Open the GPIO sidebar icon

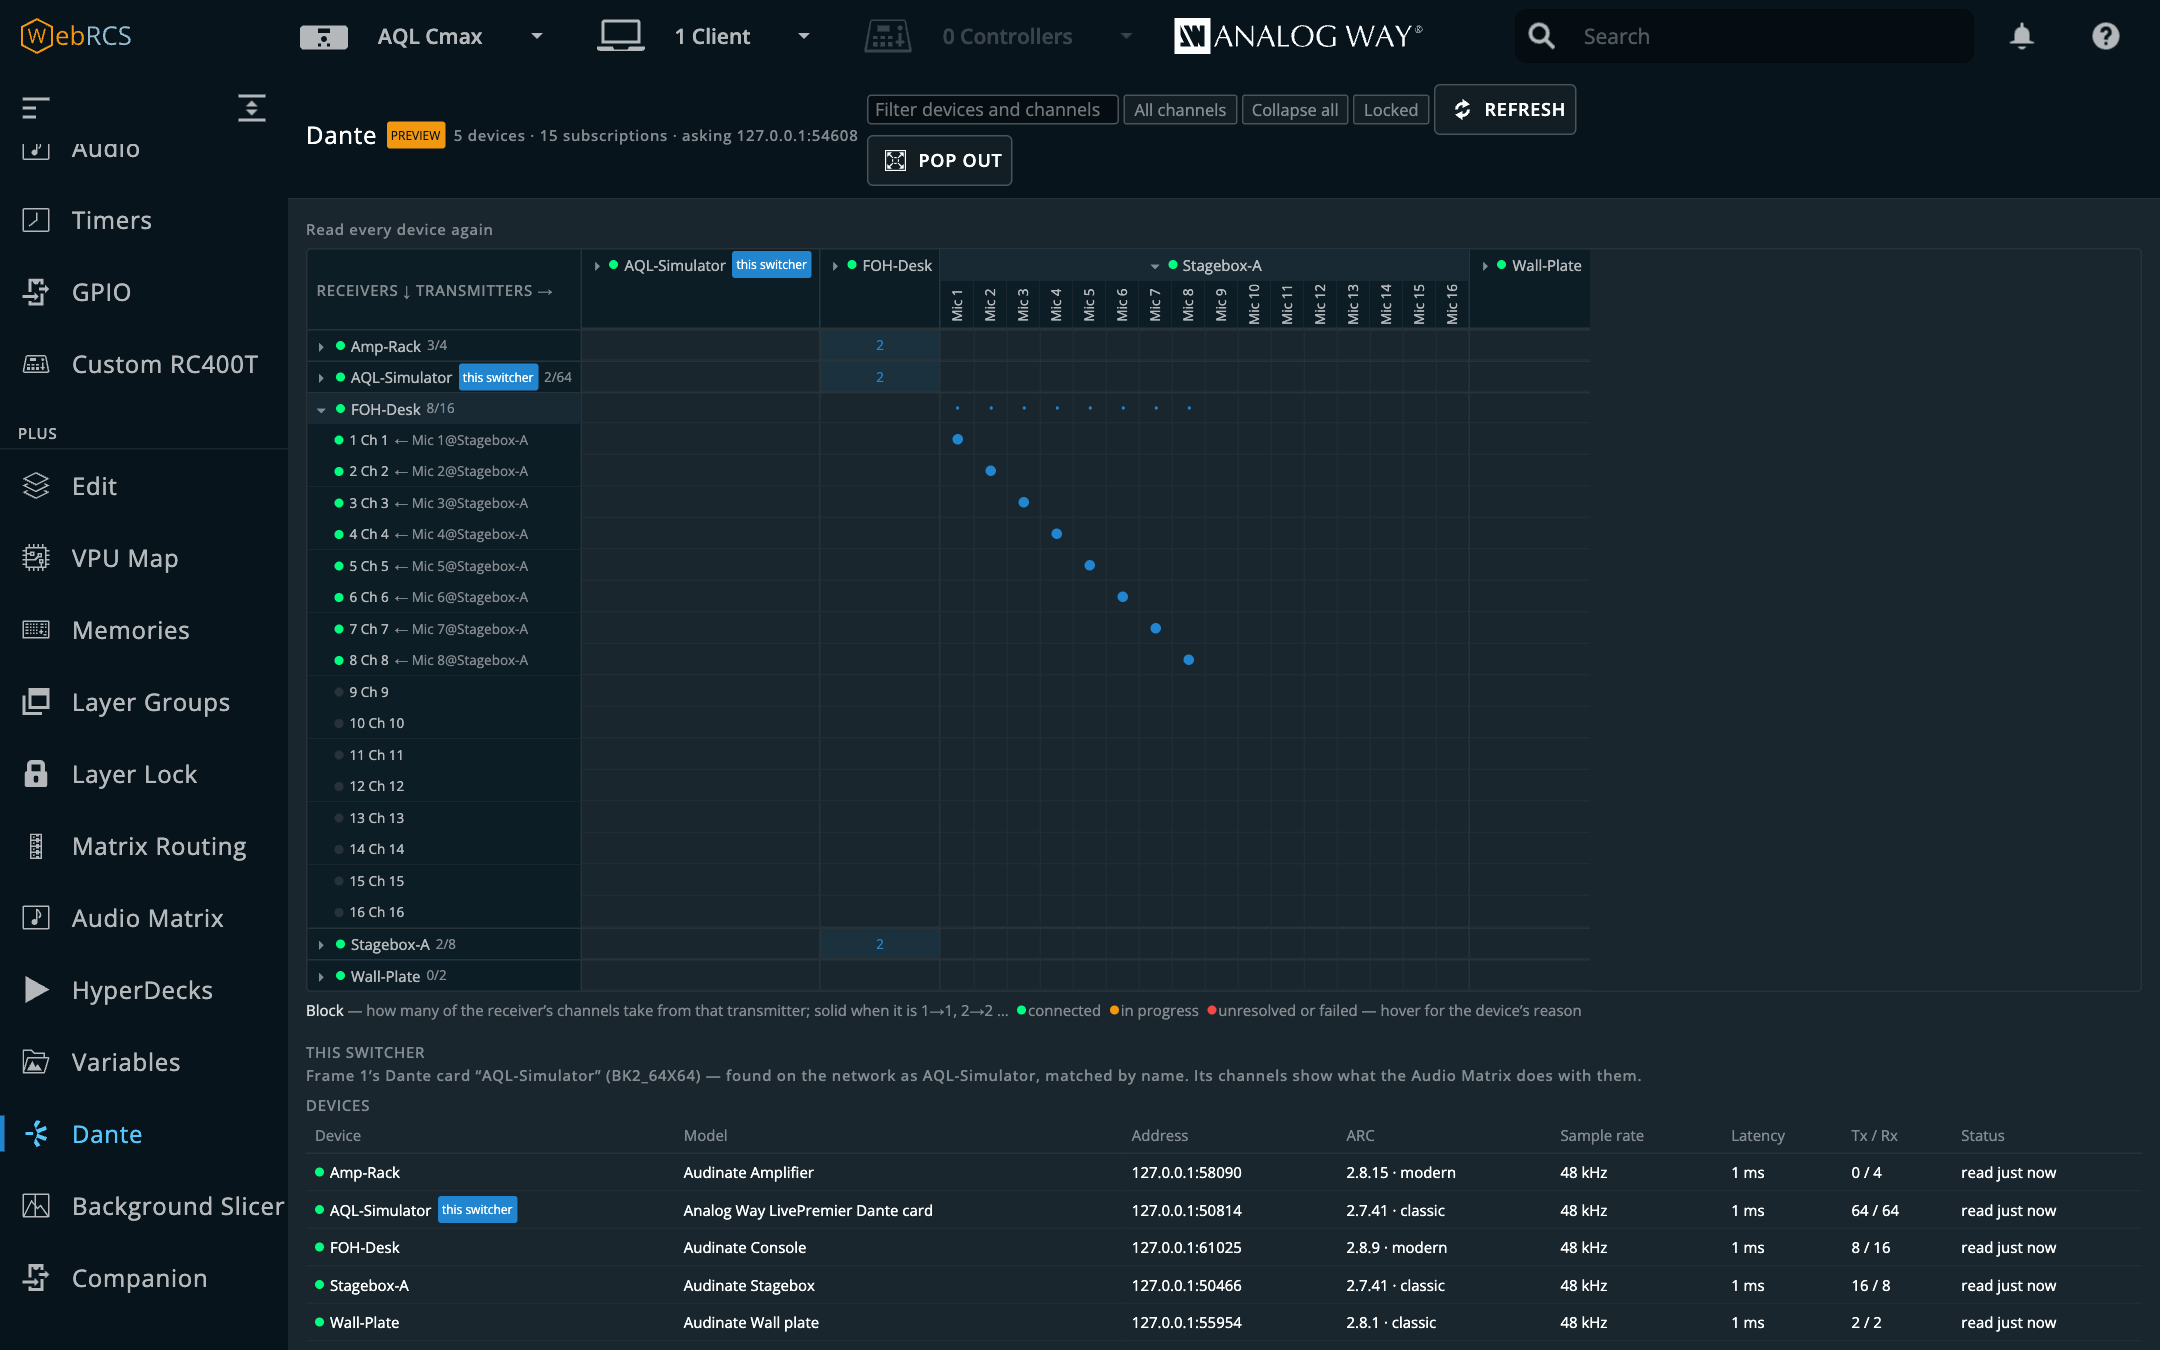pos(36,292)
